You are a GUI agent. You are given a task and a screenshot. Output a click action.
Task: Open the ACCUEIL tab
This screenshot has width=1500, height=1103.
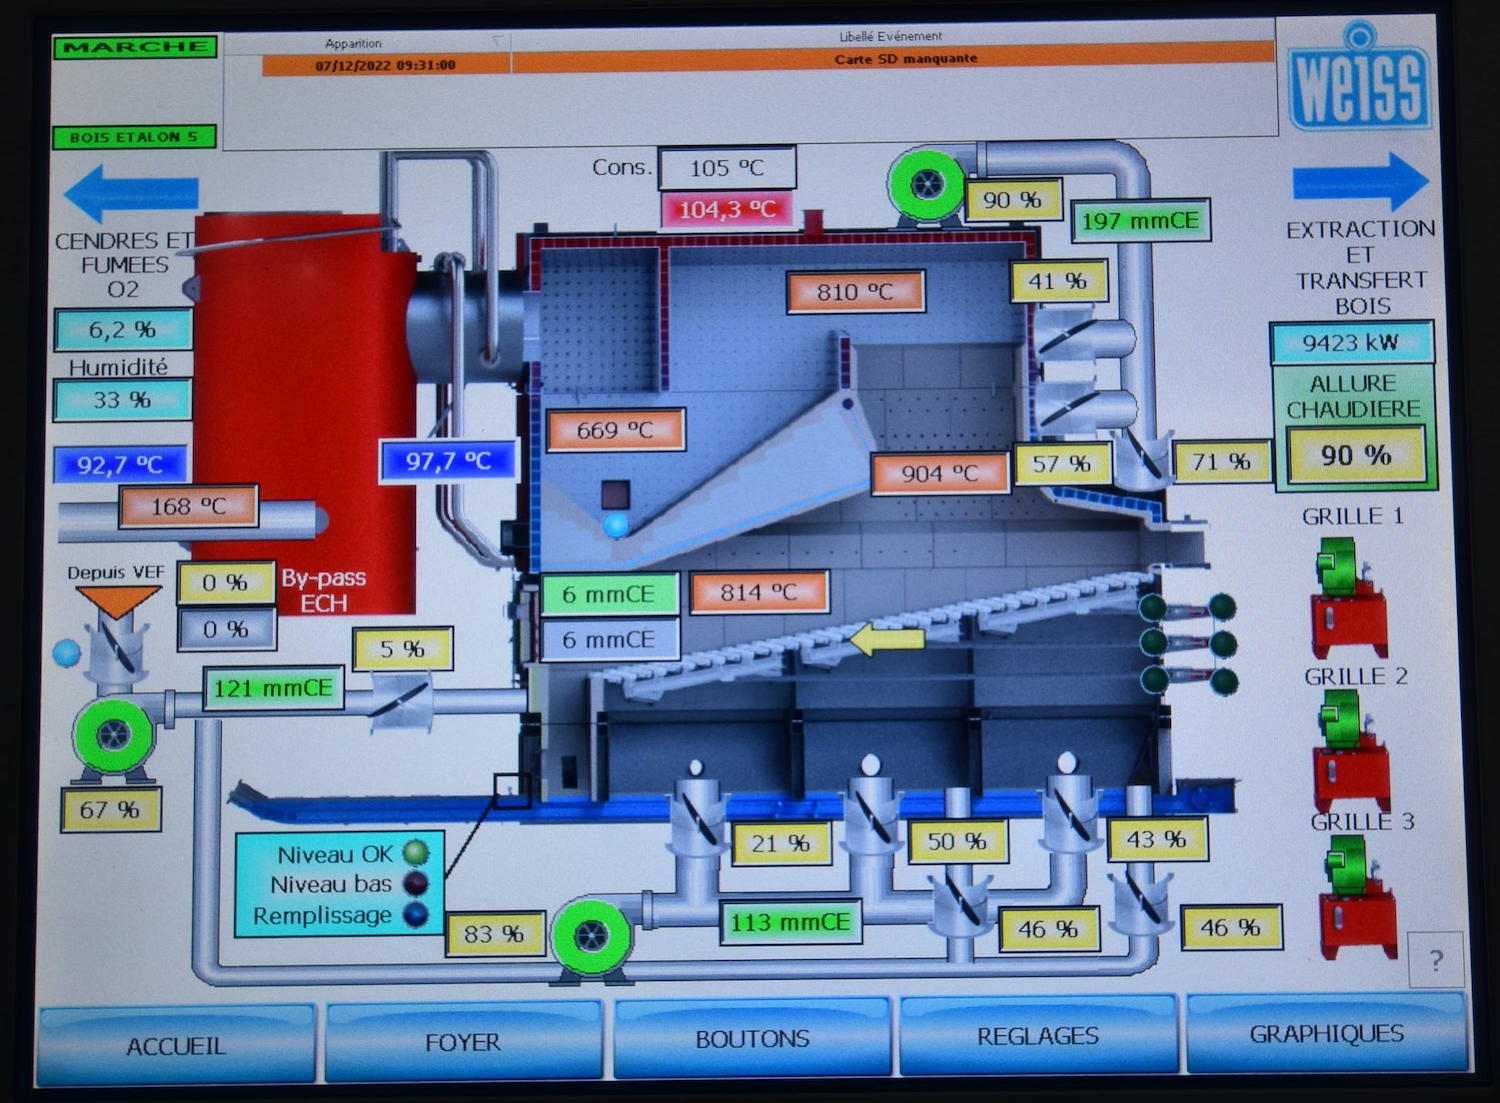point(176,1045)
